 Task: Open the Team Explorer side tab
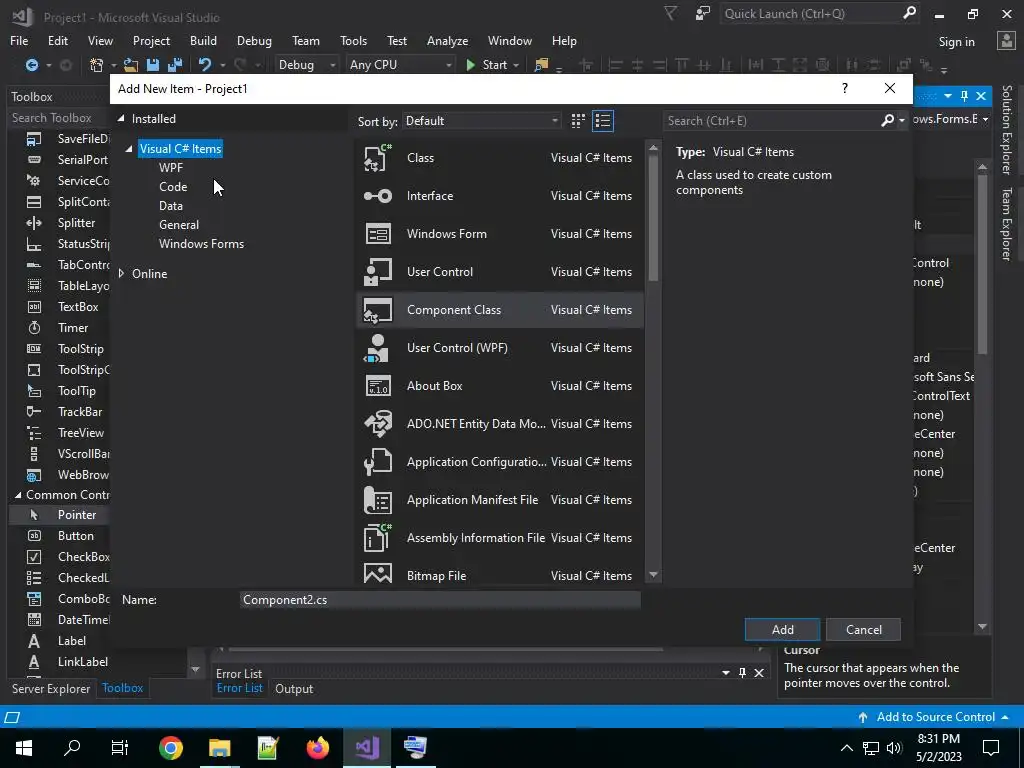(1007, 223)
